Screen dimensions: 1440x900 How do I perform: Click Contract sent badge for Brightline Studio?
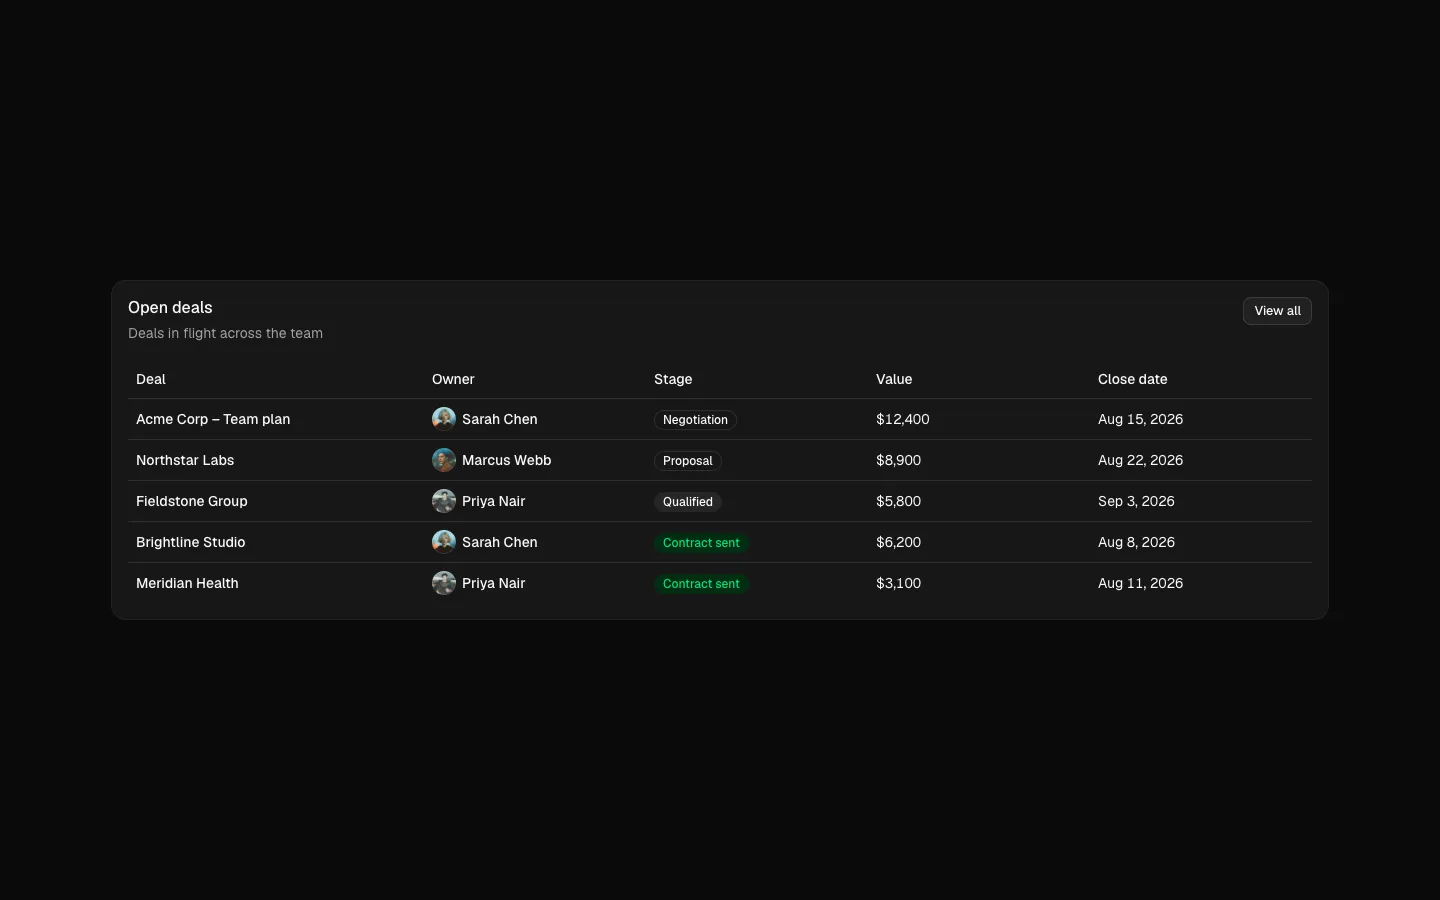(x=701, y=543)
